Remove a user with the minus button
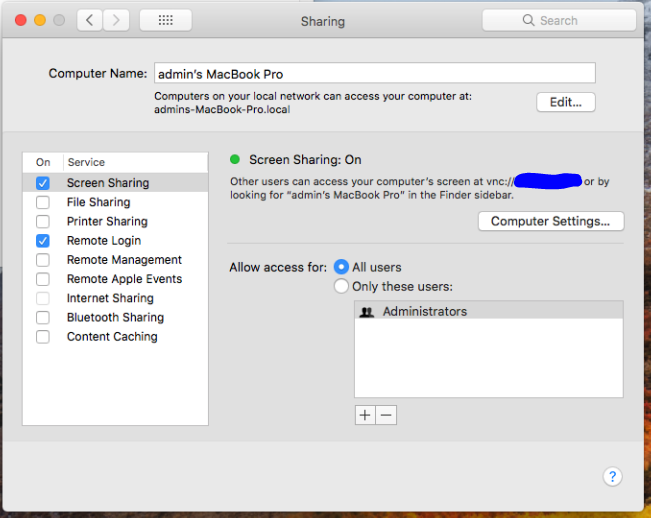This screenshot has height=518, width=651. point(386,415)
